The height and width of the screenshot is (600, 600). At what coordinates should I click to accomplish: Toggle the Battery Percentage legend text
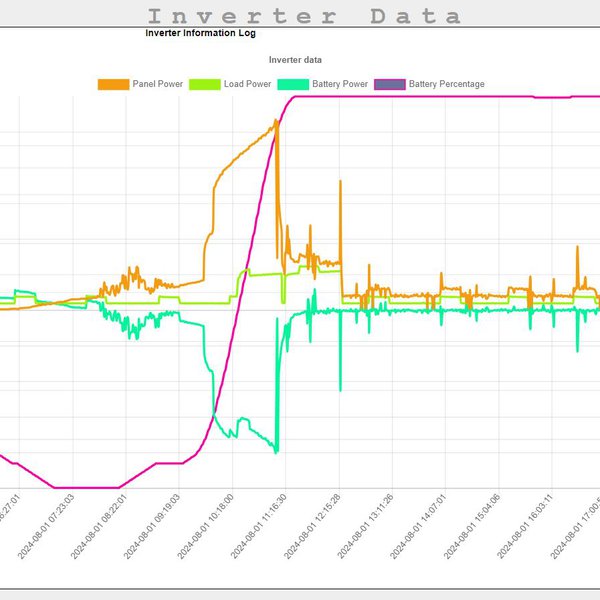point(446,84)
